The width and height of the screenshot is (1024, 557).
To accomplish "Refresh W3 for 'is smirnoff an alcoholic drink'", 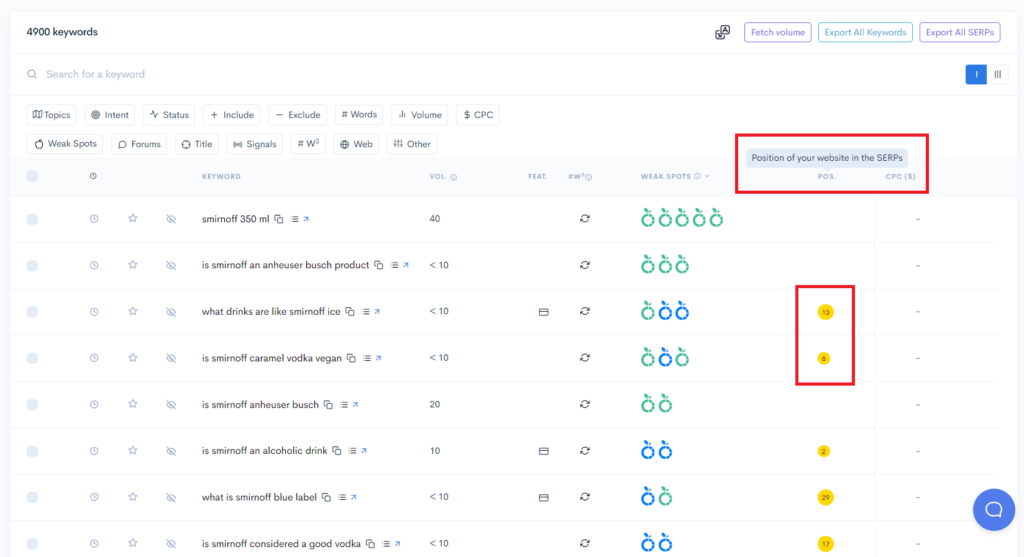I will (x=584, y=451).
